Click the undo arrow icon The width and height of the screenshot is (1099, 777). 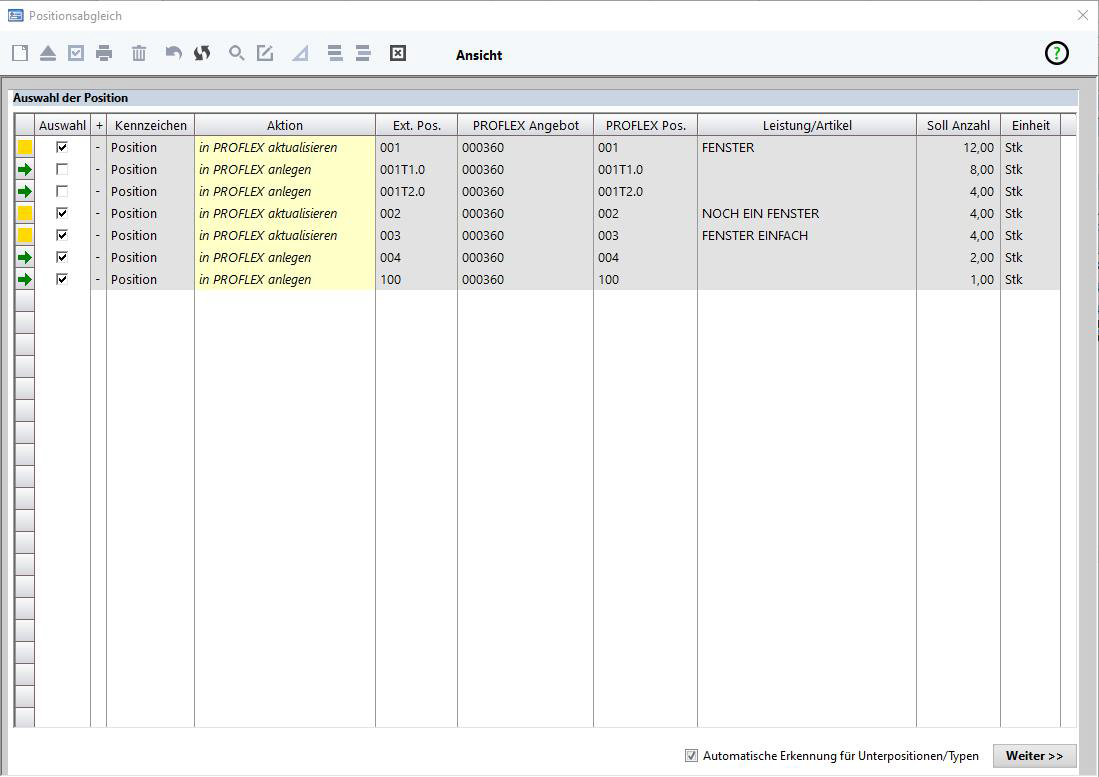[x=174, y=53]
